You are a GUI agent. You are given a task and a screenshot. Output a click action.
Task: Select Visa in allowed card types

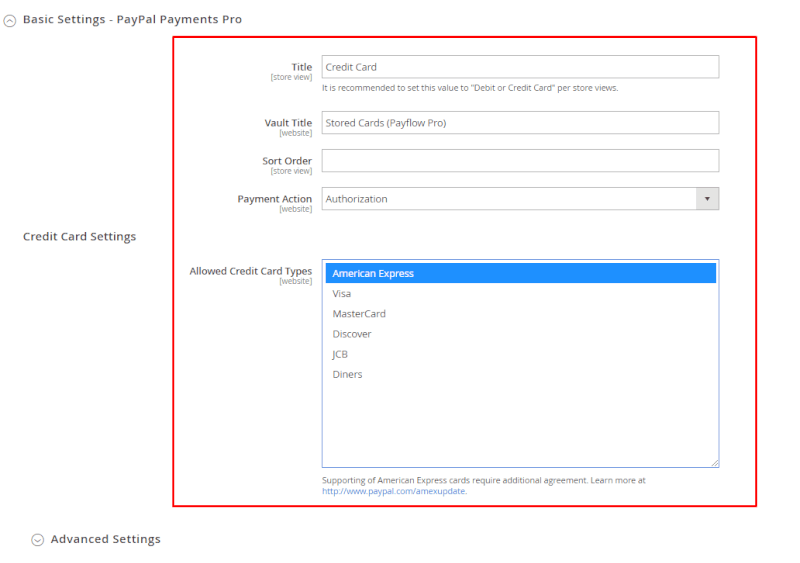coord(520,293)
